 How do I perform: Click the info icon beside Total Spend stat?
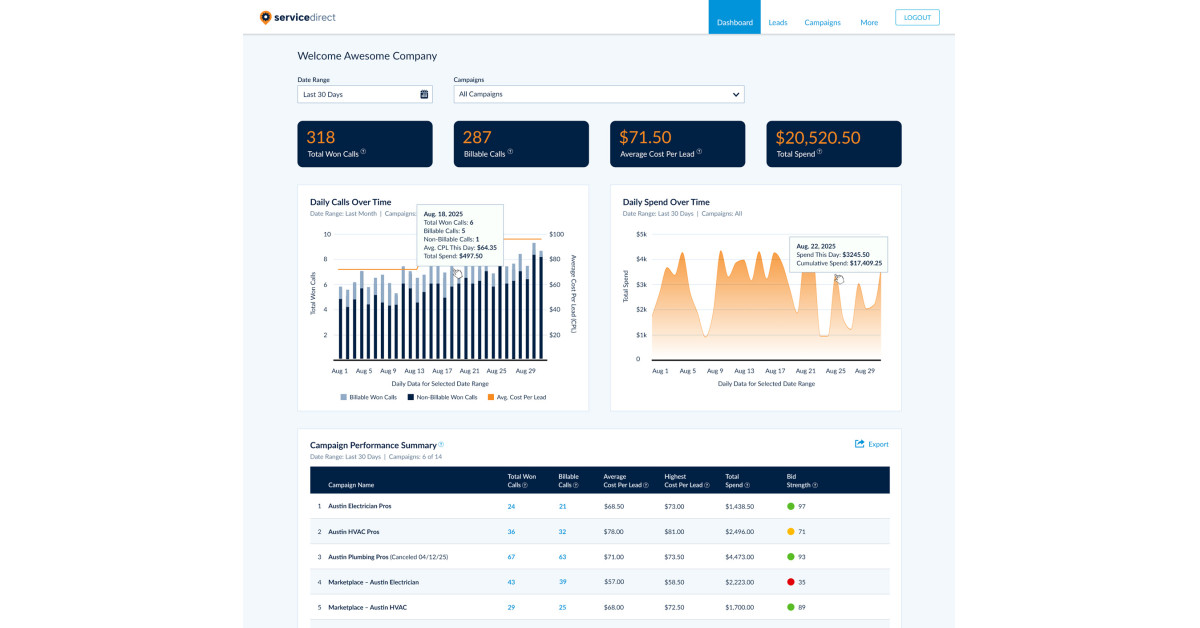pos(820,153)
